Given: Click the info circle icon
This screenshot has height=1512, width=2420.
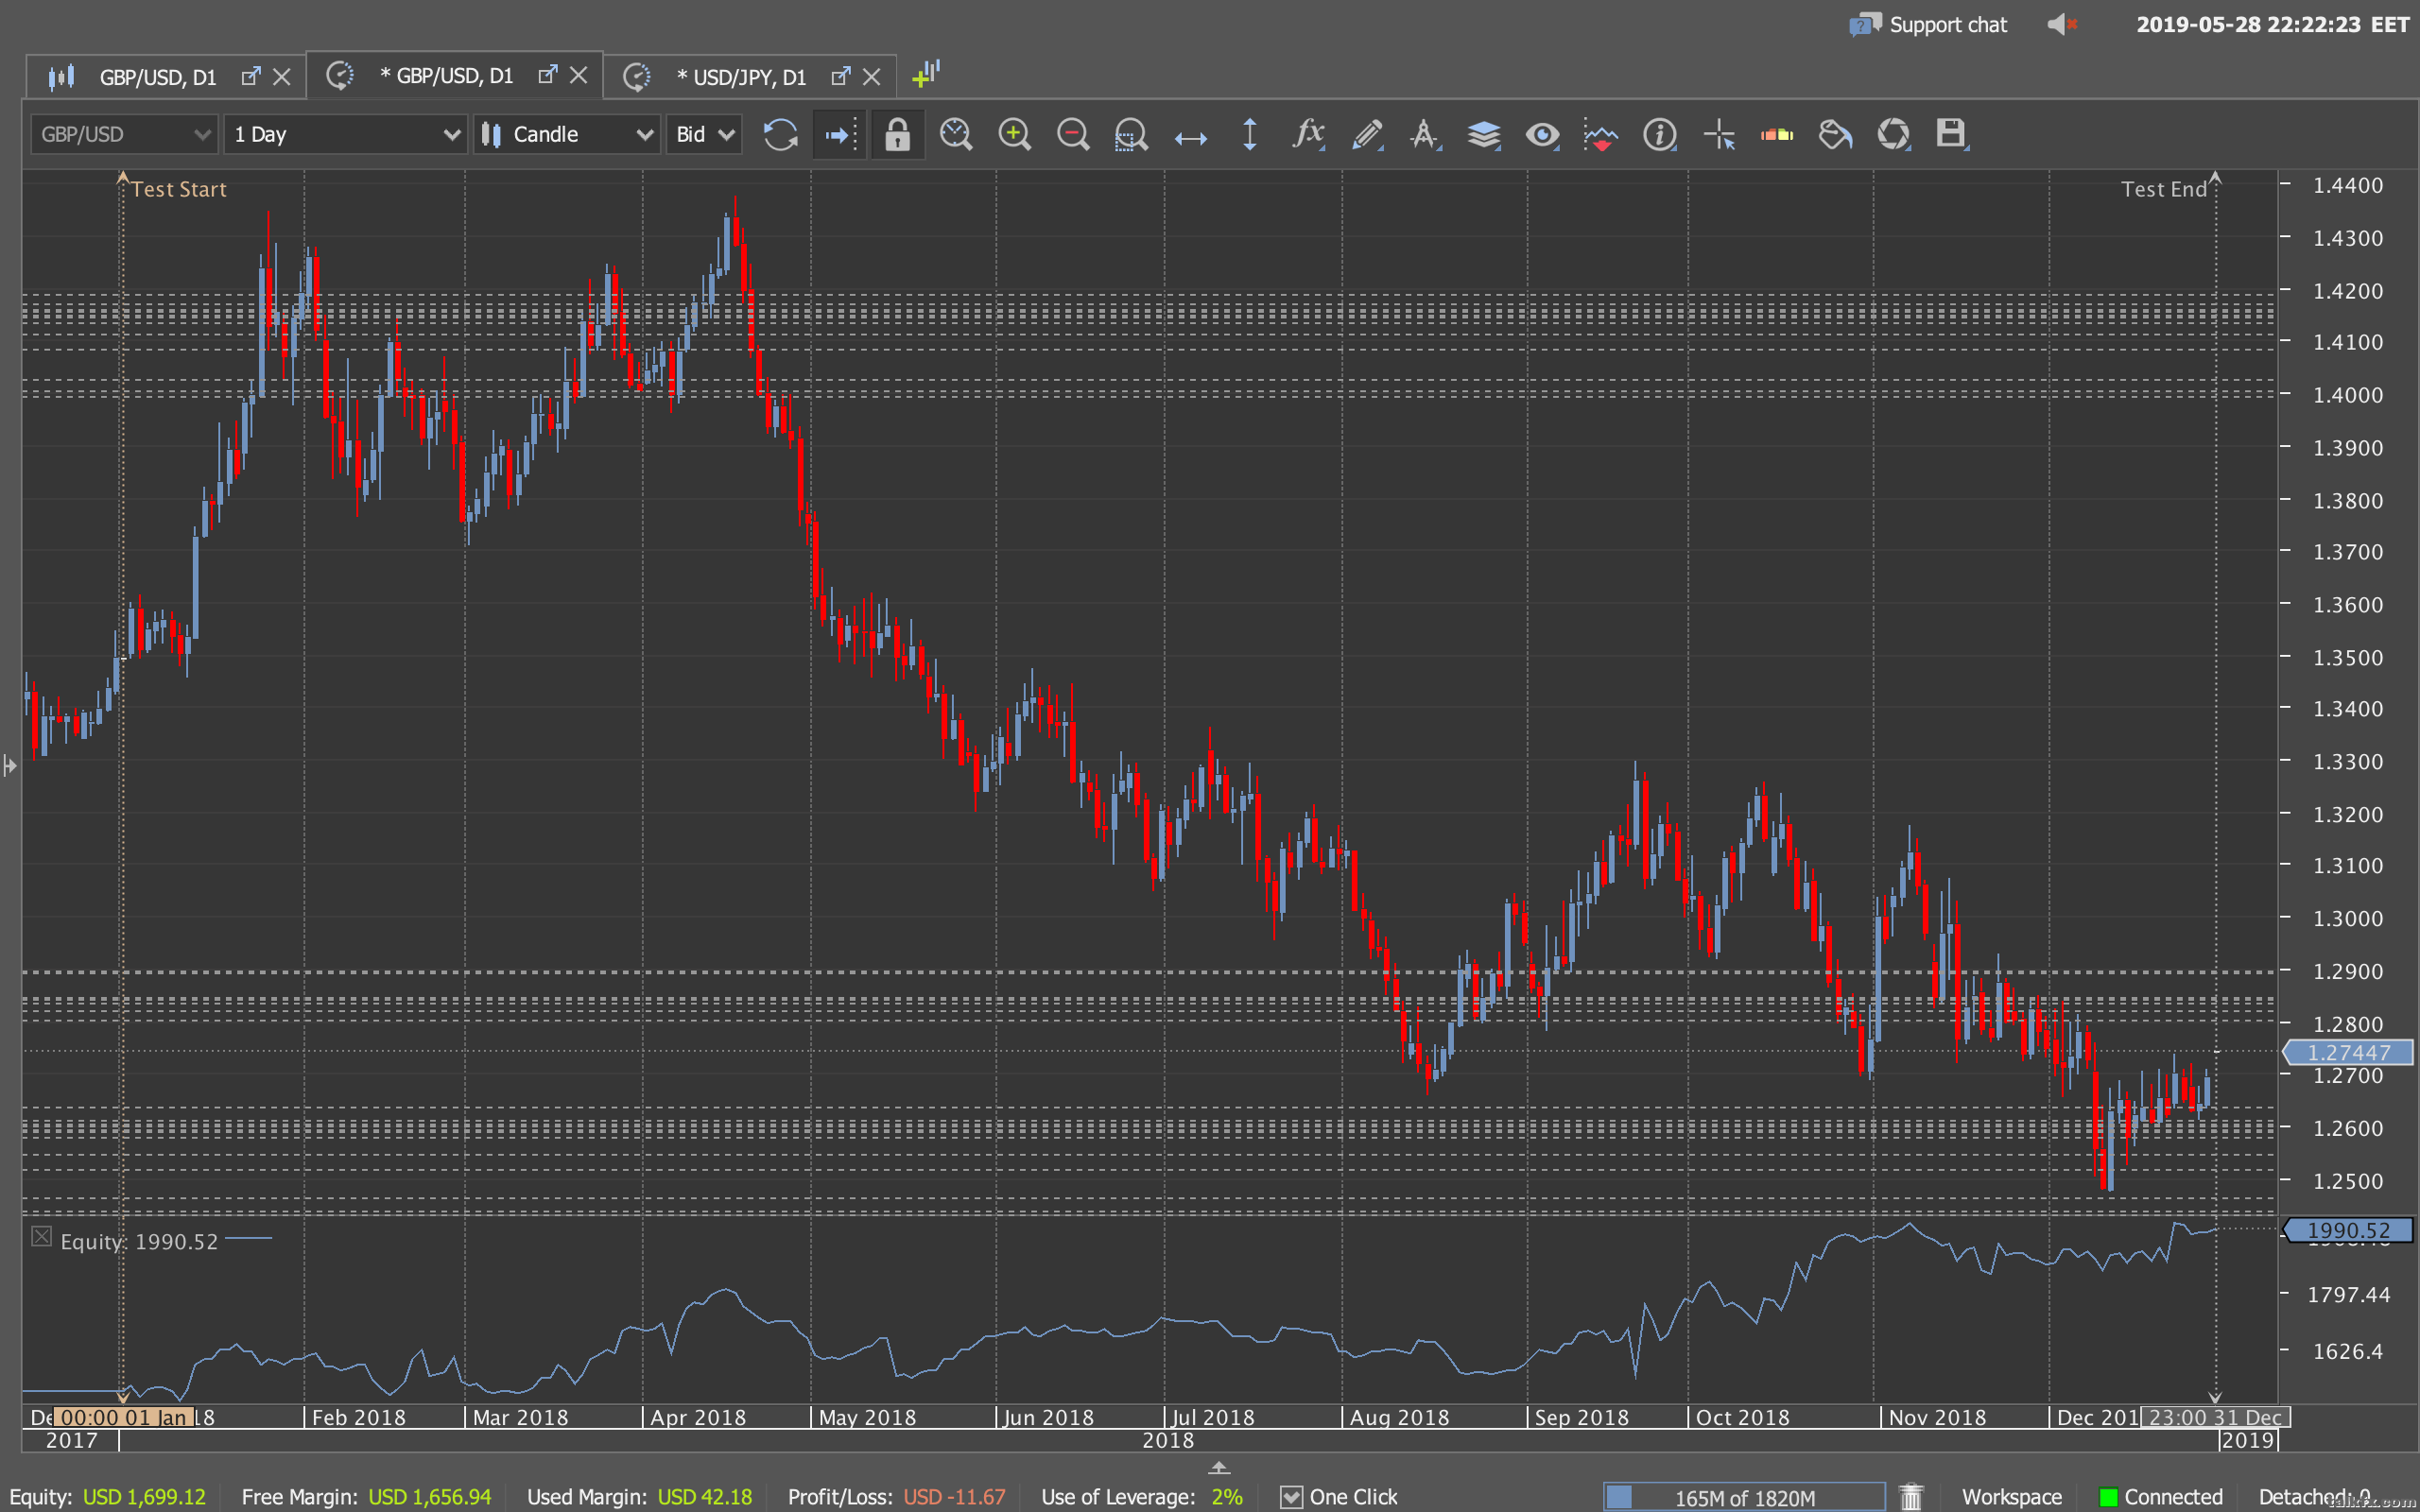Looking at the screenshot, I should [1659, 134].
